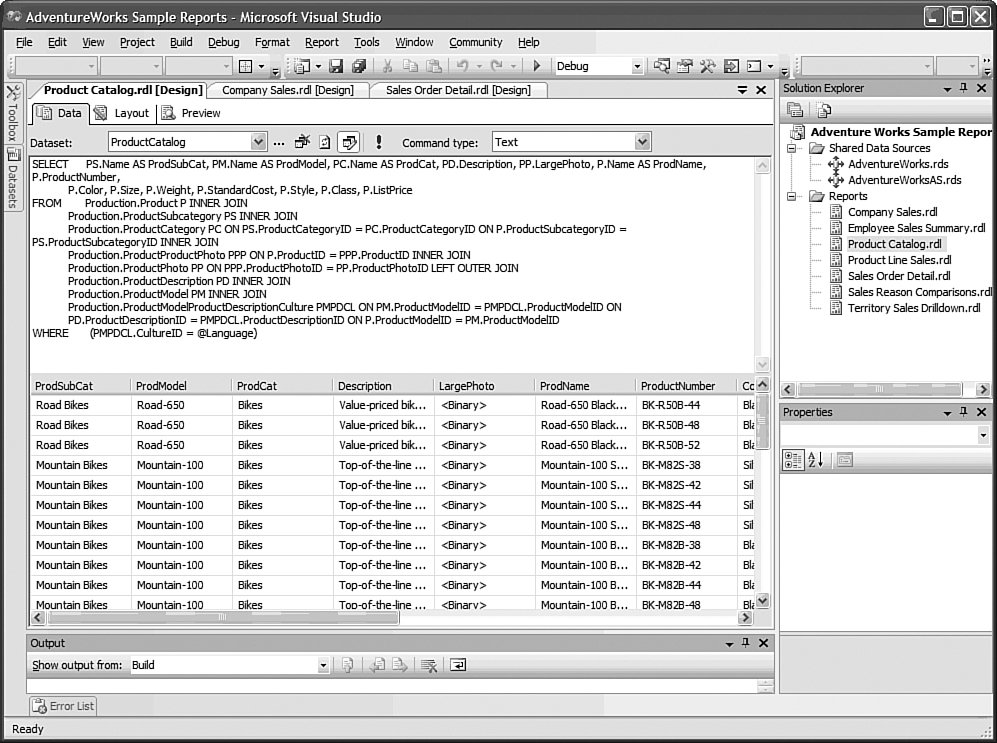Click the SQL query text editor

392,265
